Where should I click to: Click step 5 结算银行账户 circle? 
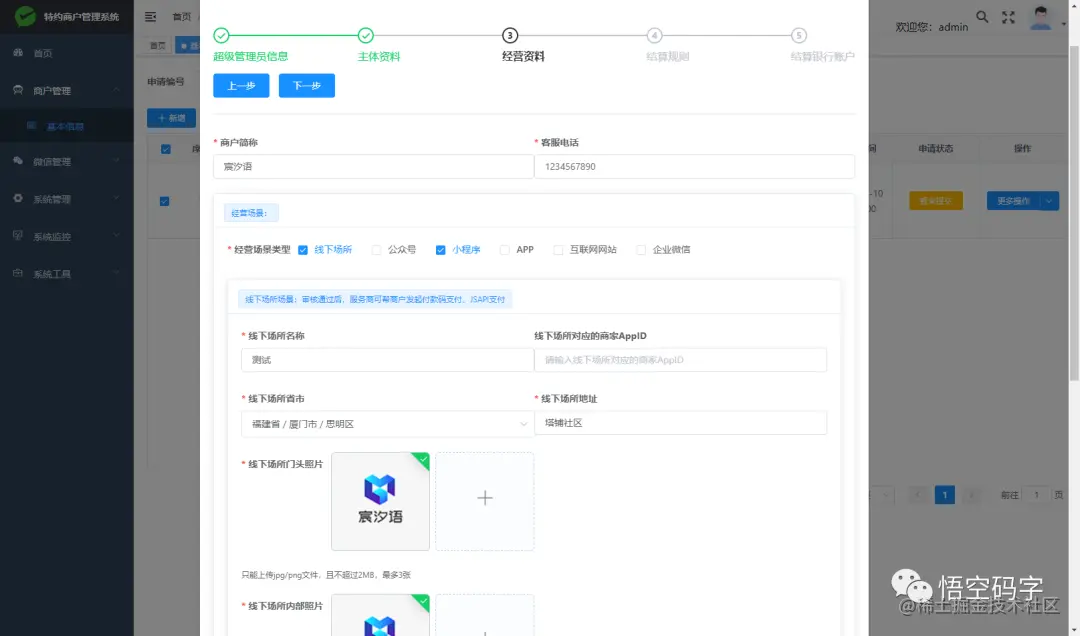tap(799, 35)
